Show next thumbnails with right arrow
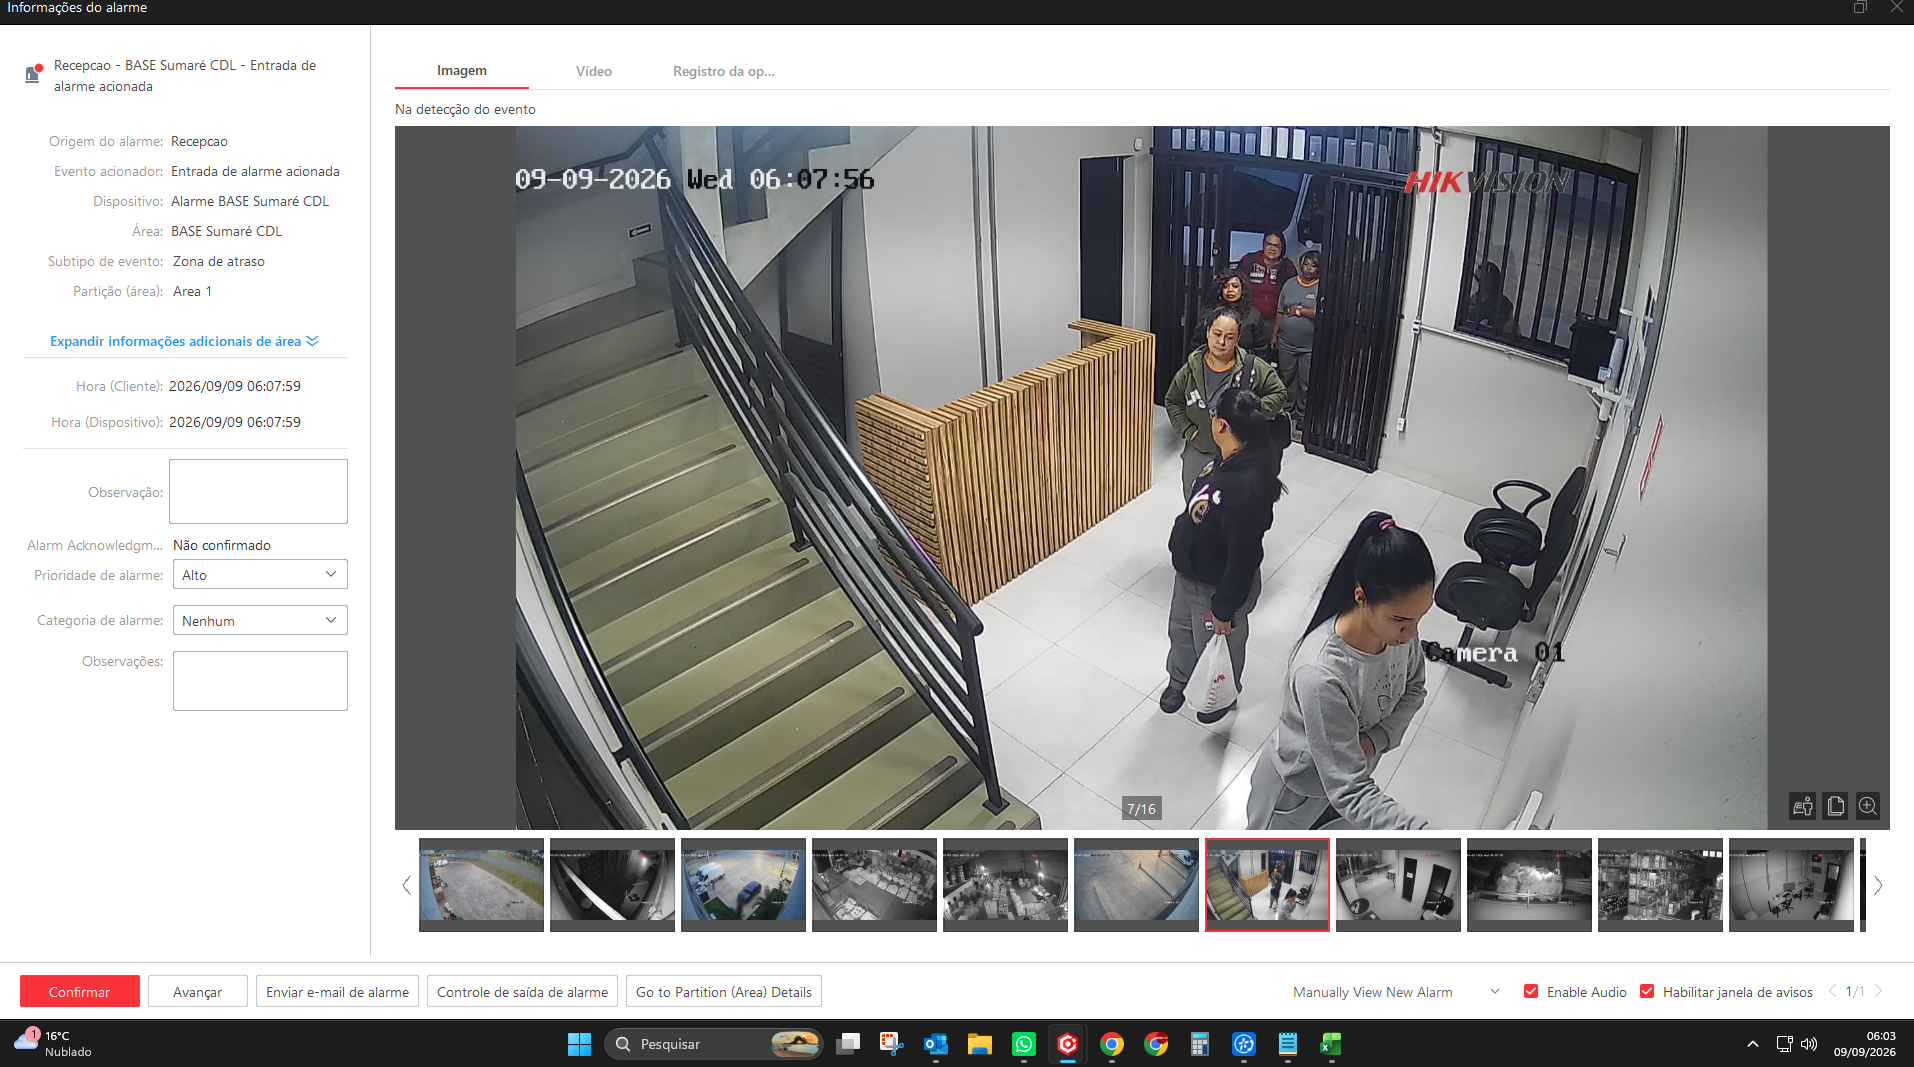Image resolution: width=1914 pixels, height=1067 pixels. tap(1878, 885)
